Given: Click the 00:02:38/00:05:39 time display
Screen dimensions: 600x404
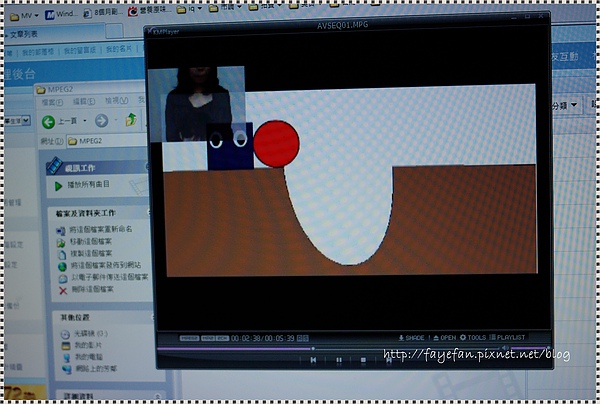Looking at the screenshot, I should (x=263, y=338).
